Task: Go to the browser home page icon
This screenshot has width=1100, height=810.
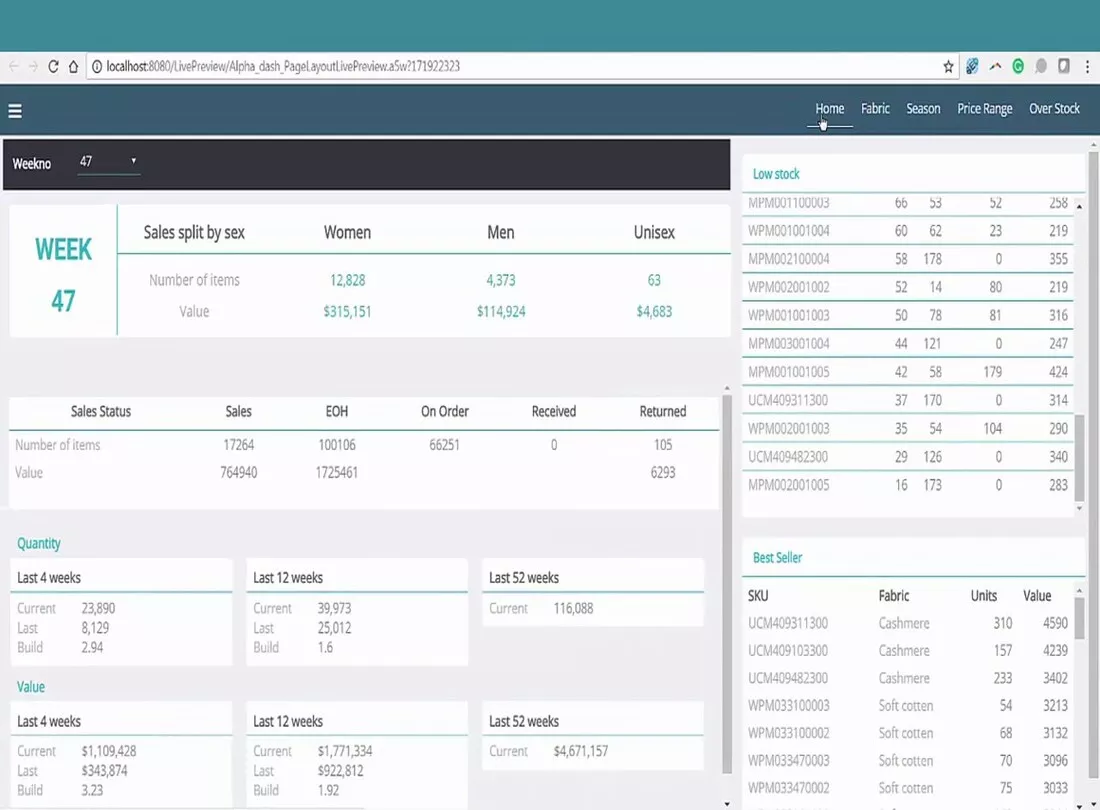Action: pos(73,67)
